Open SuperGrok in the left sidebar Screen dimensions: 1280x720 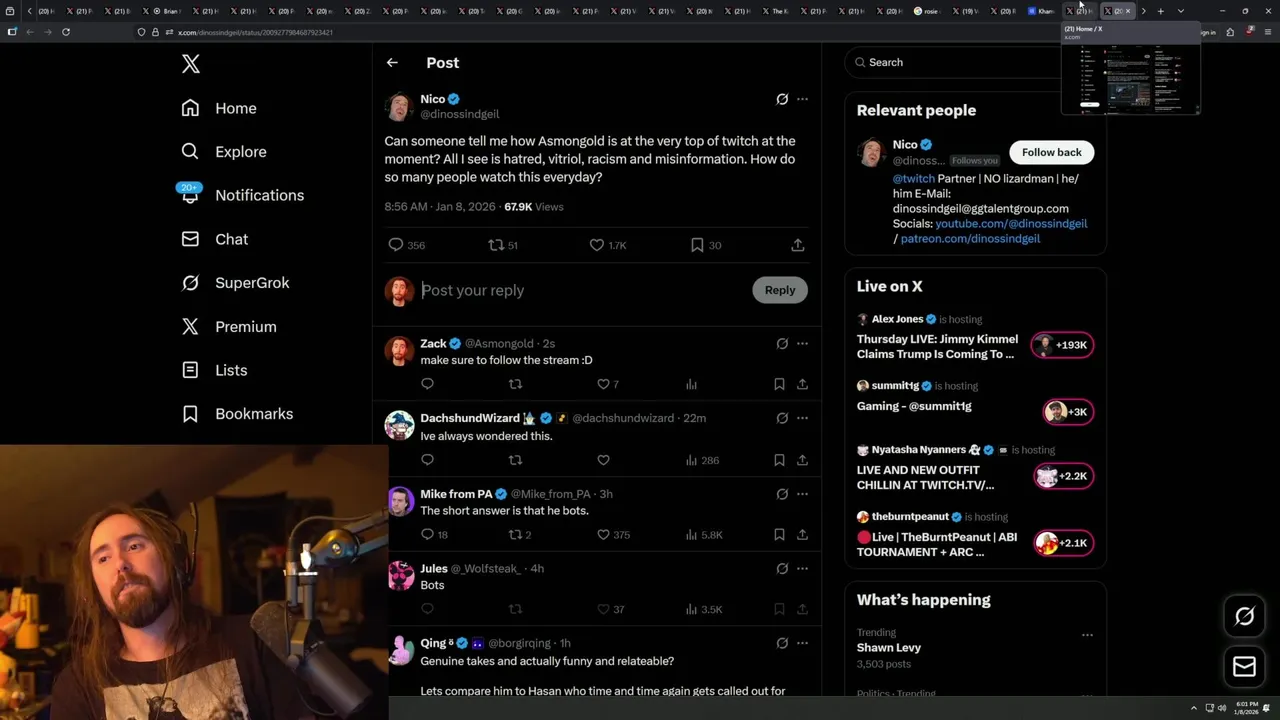coord(235,283)
